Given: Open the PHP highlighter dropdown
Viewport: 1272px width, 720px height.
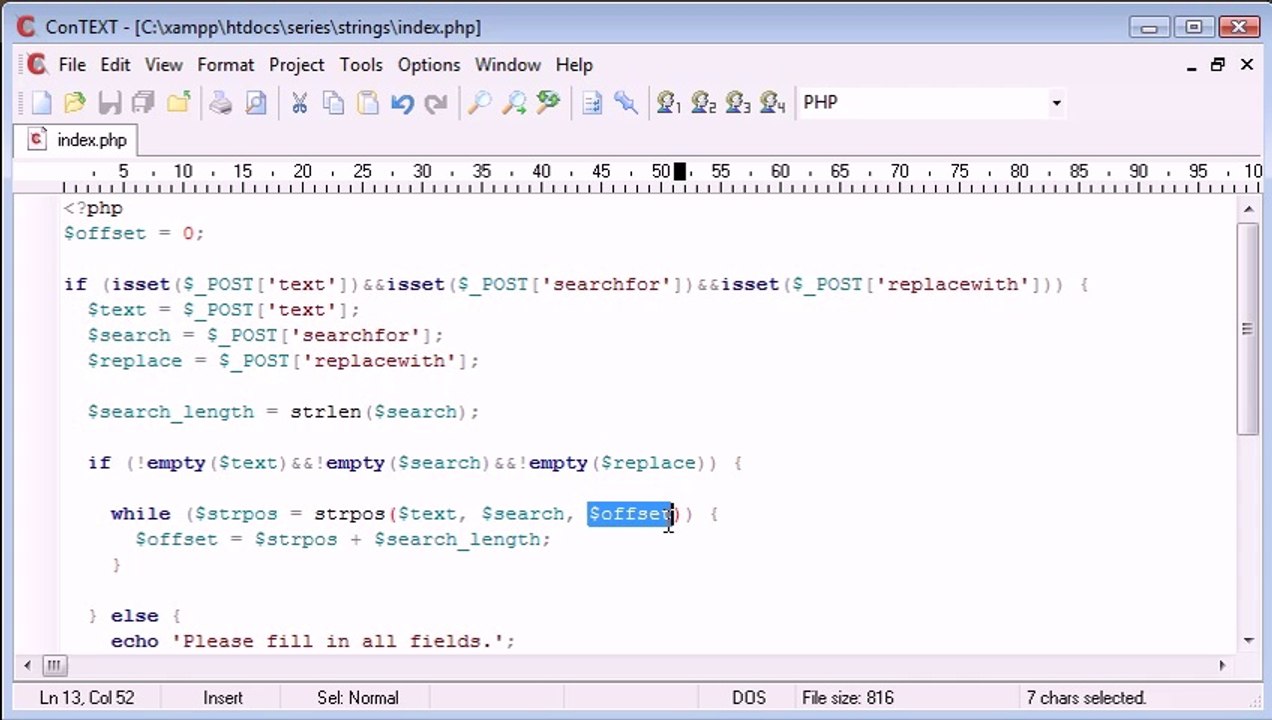Looking at the screenshot, I should [x=1056, y=102].
